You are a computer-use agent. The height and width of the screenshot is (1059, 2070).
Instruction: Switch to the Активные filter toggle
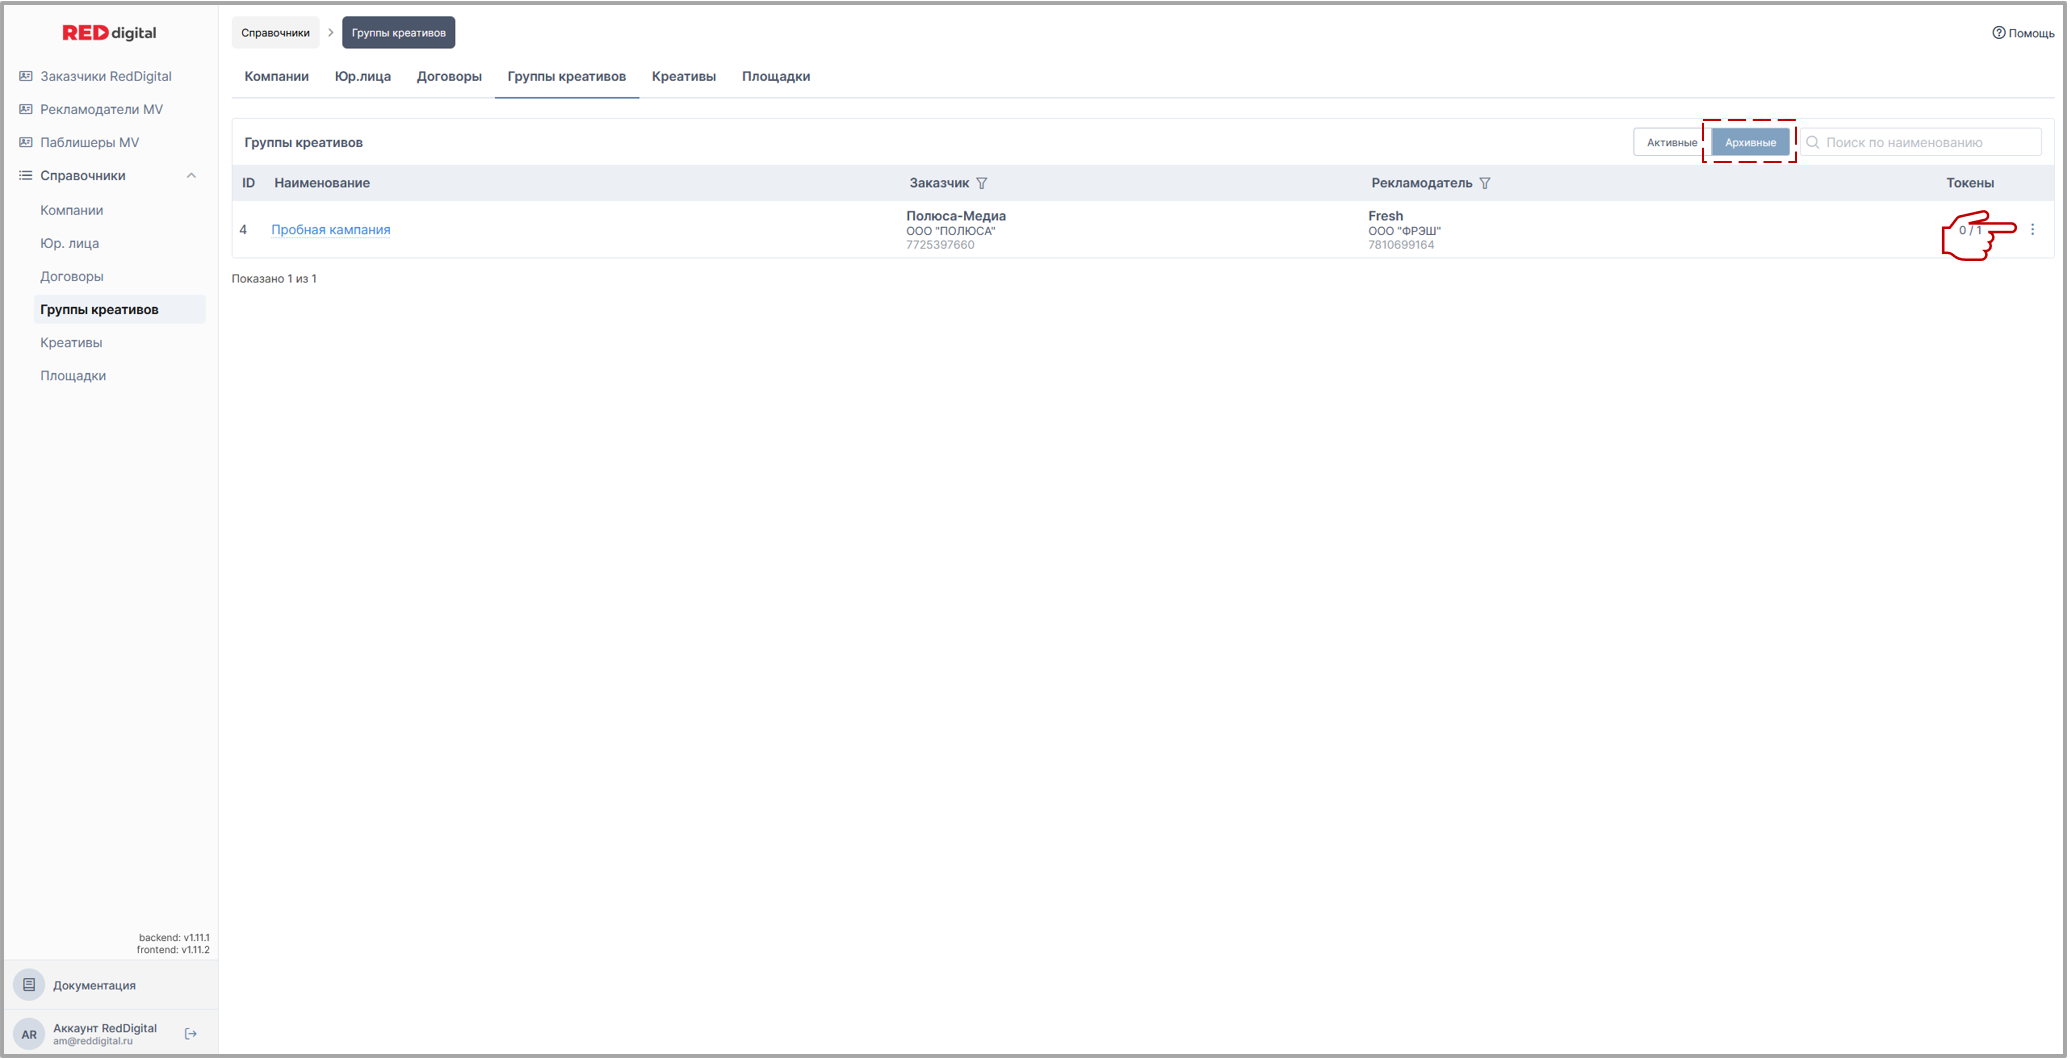[x=1671, y=143]
